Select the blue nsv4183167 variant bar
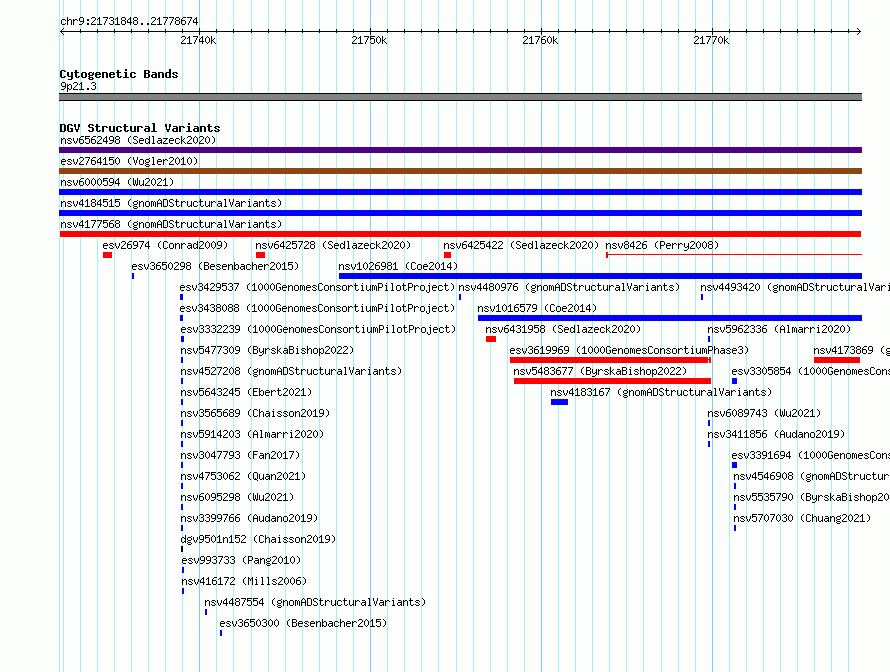Viewport: 890px width, 672px height. (560, 402)
